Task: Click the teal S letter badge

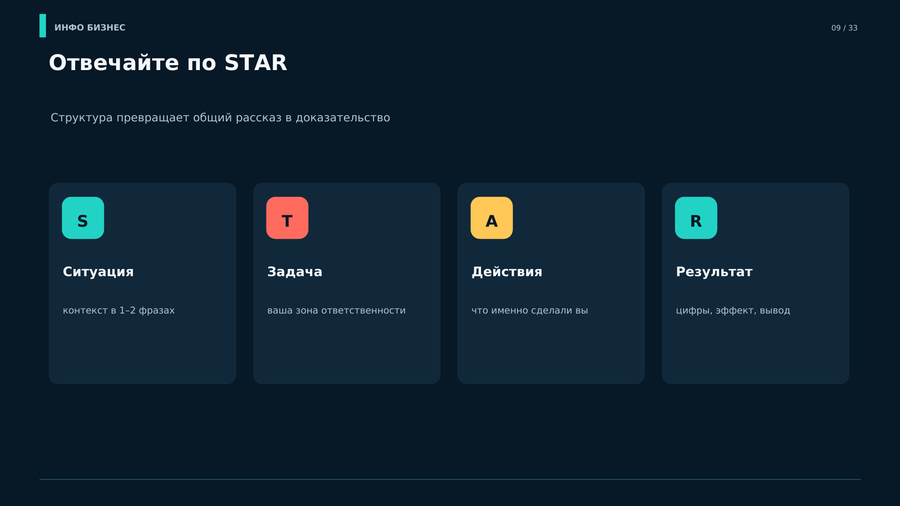Action: pyautogui.click(x=83, y=218)
